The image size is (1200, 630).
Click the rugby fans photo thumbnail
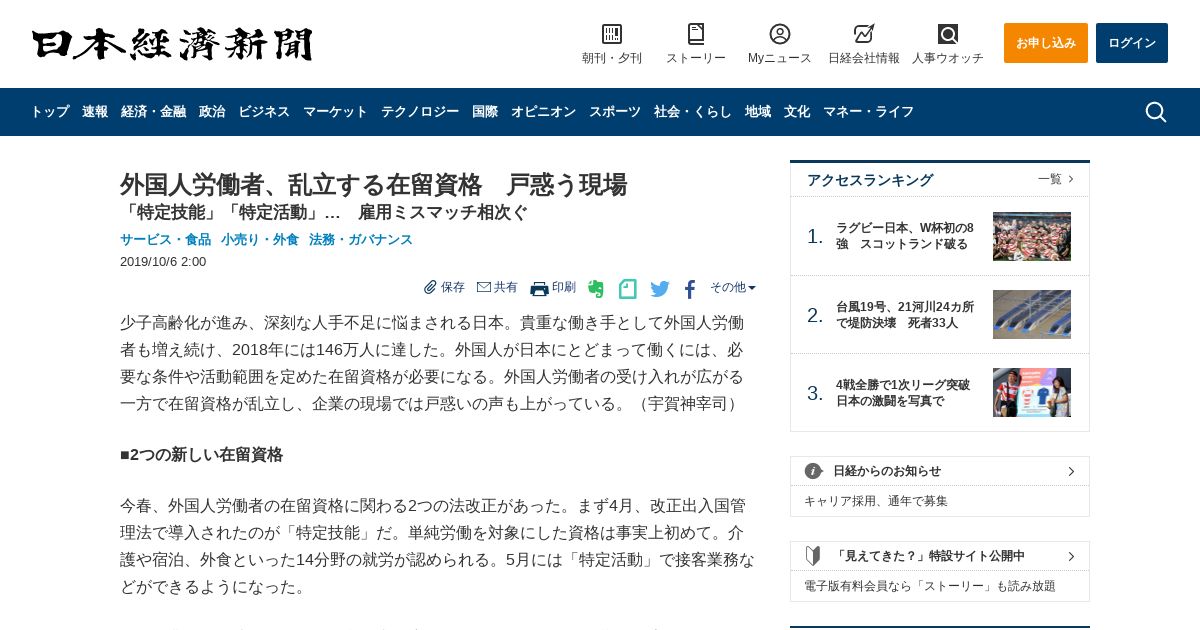coord(1032,393)
